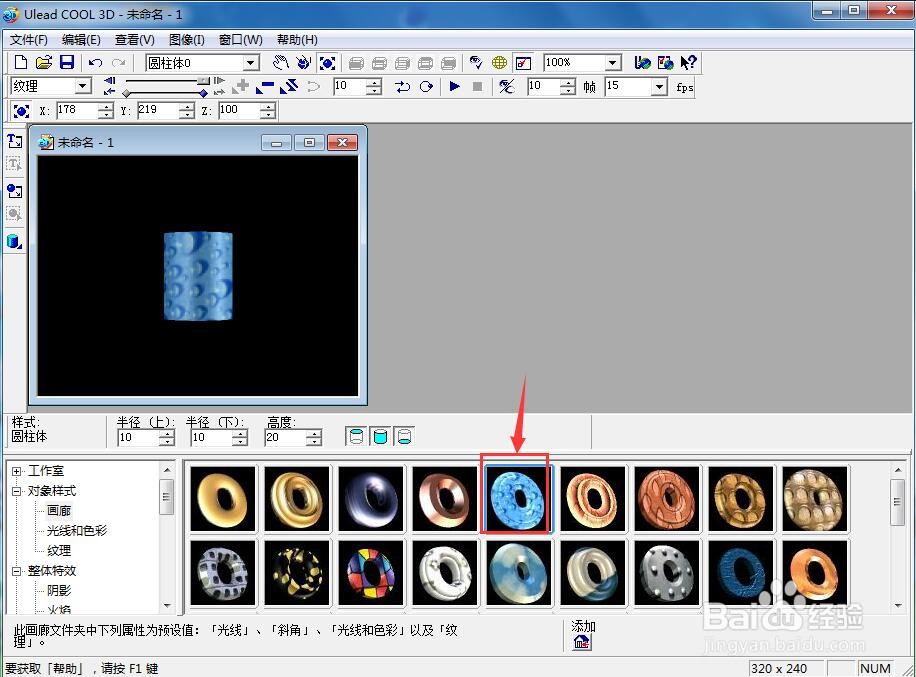Click the Y coordinate input field
The height and width of the screenshot is (677, 916).
[x=158, y=110]
